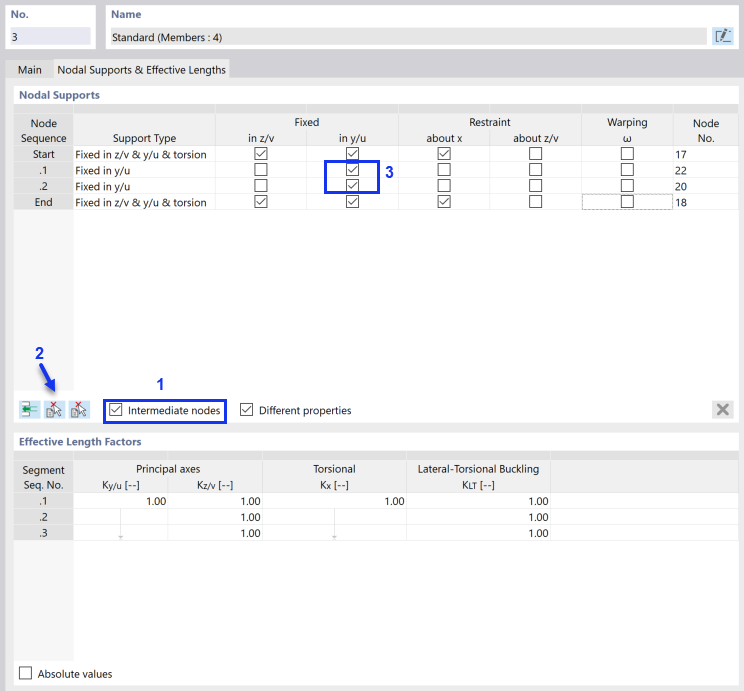Enable the Absolute values checkbox
744x691 pixels.
tap(26, 673)
